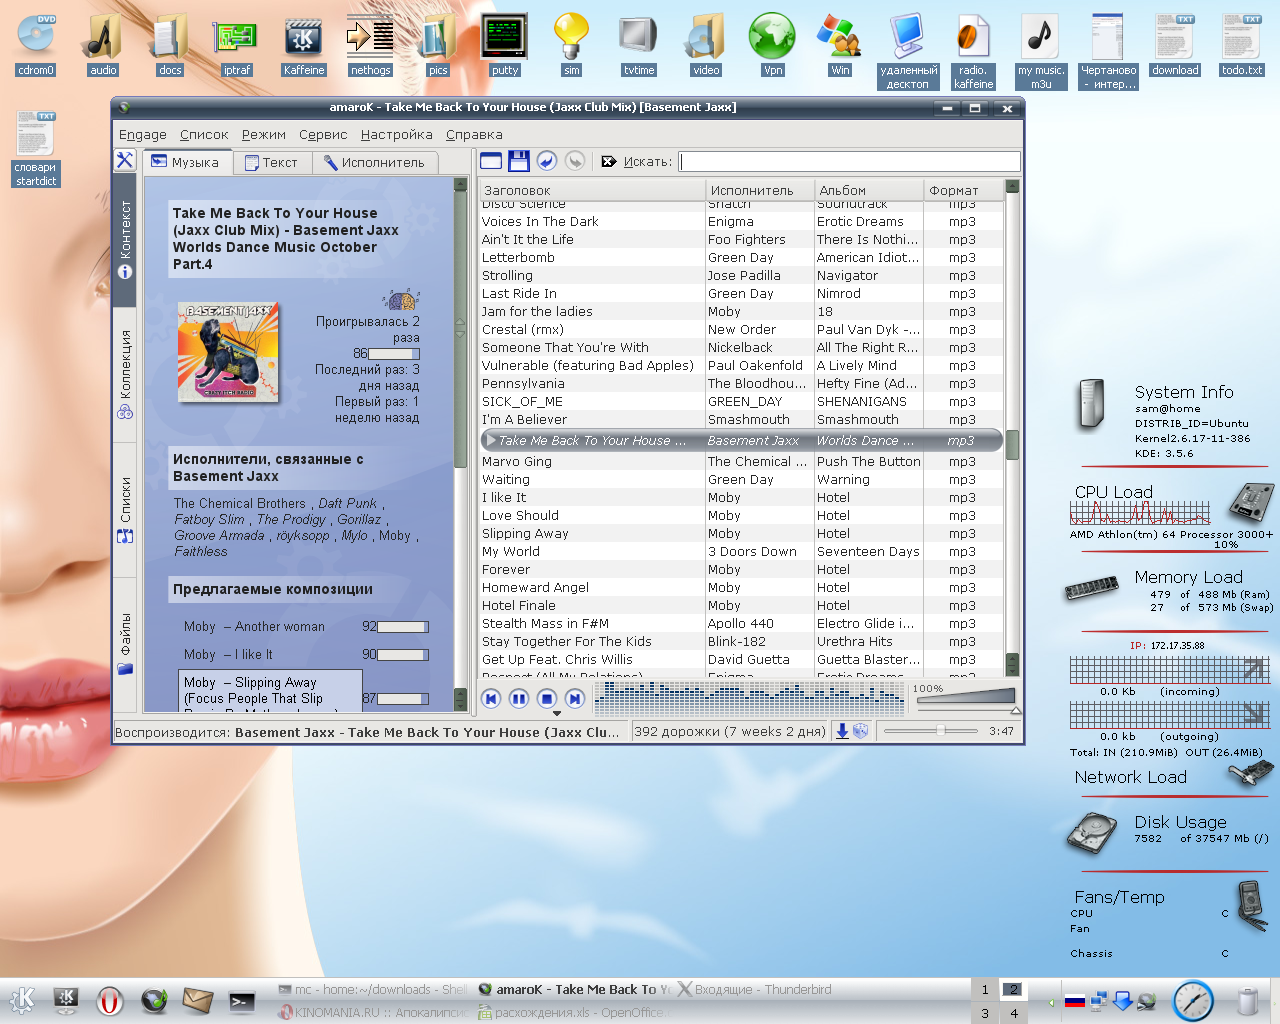Collapse the Предлагаемые композиции section
Viewport: 1280px width, 1024px height.
[x=273, y=590]
